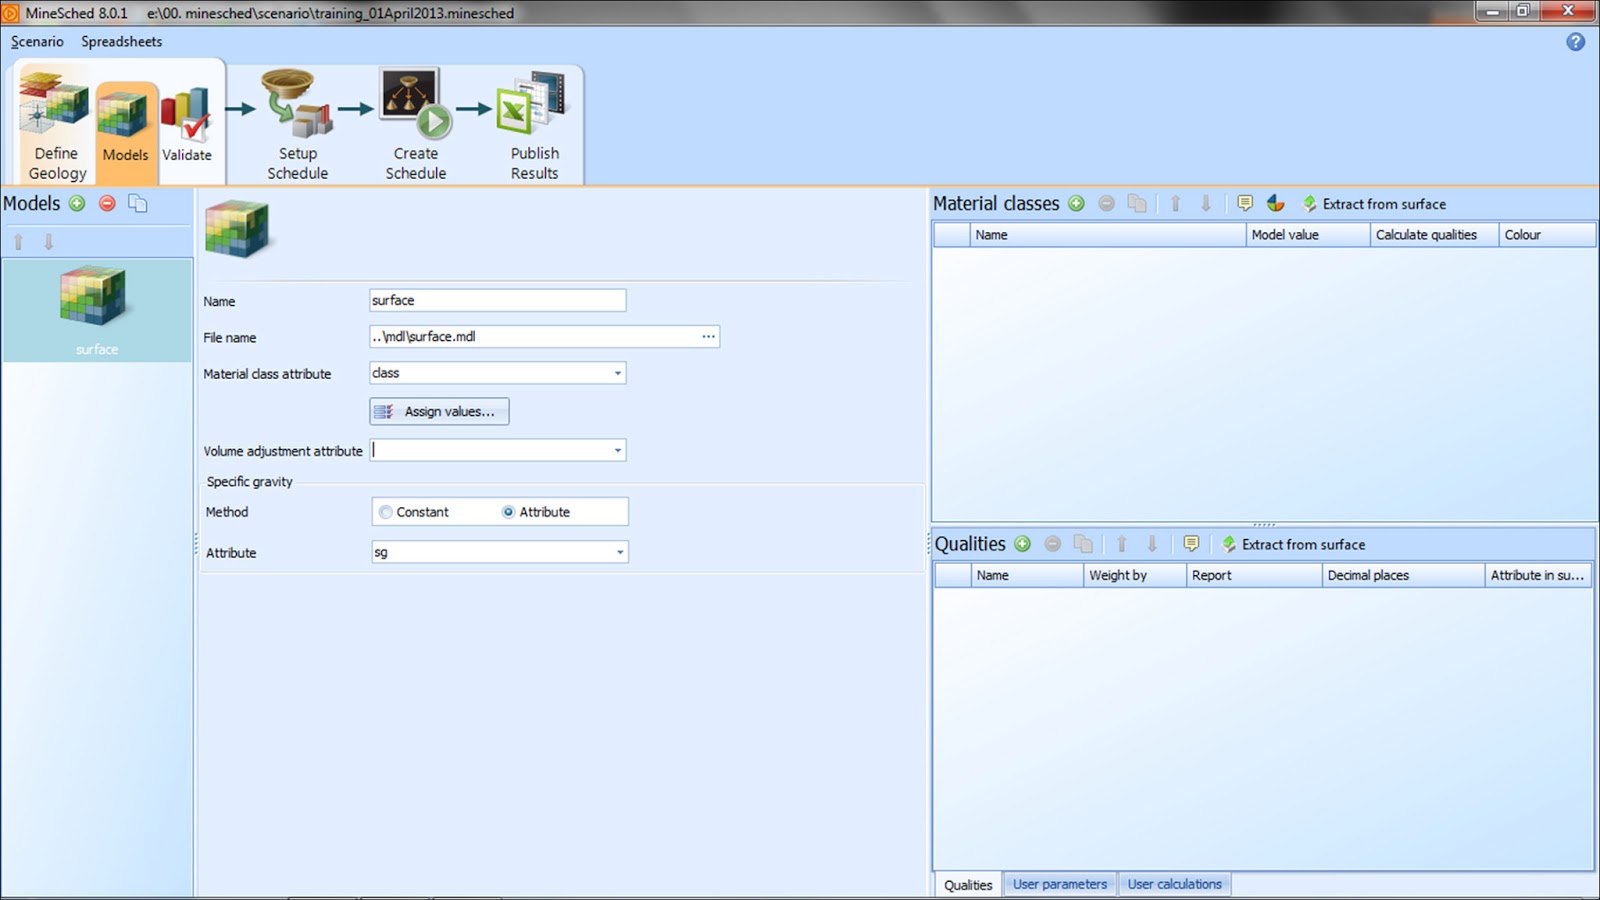1600x900 pixels.
Task: Open the Setup Schedule step
Action: click(x=297, y=120)
